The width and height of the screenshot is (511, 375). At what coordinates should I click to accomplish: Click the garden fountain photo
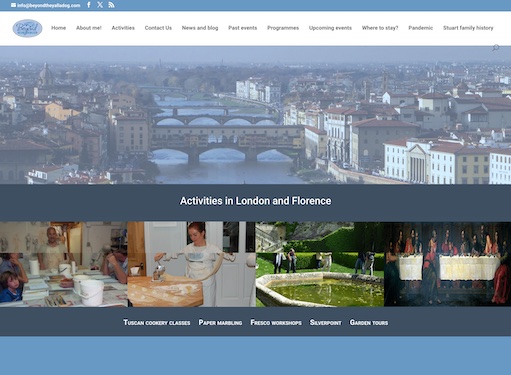pos(320,264)
